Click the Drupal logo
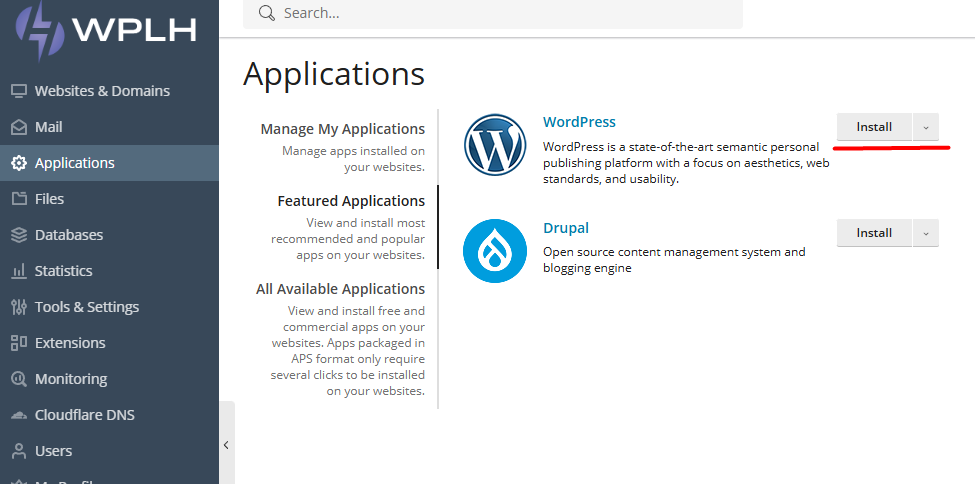 point(495,251)
